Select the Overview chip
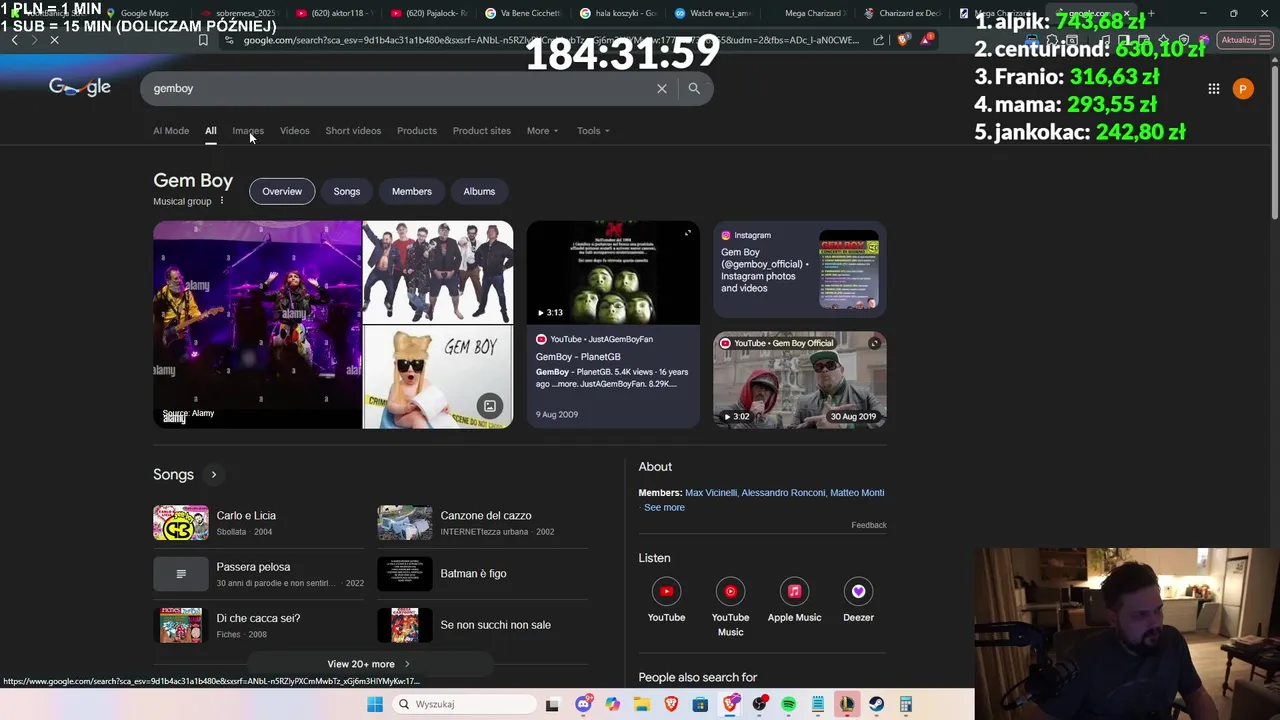1280x720 pixels. tap(282, 191)
